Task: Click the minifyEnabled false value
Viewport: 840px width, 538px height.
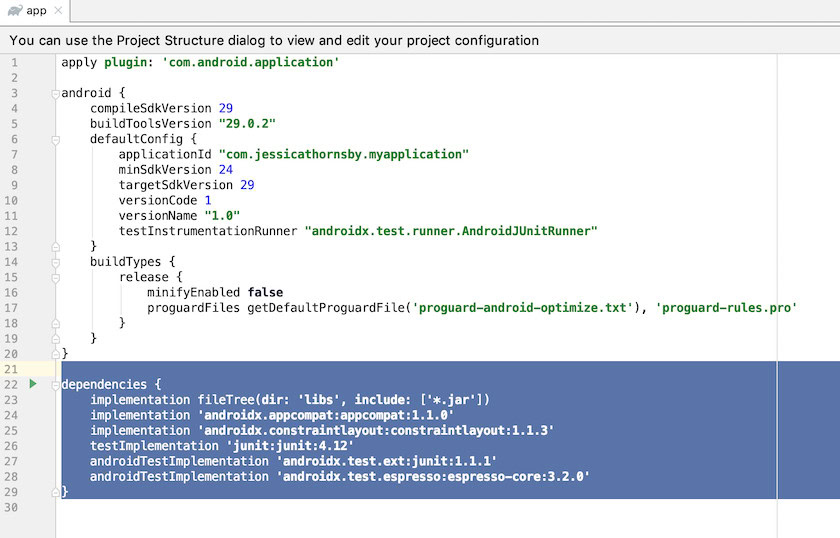Action: coord(264,292)
